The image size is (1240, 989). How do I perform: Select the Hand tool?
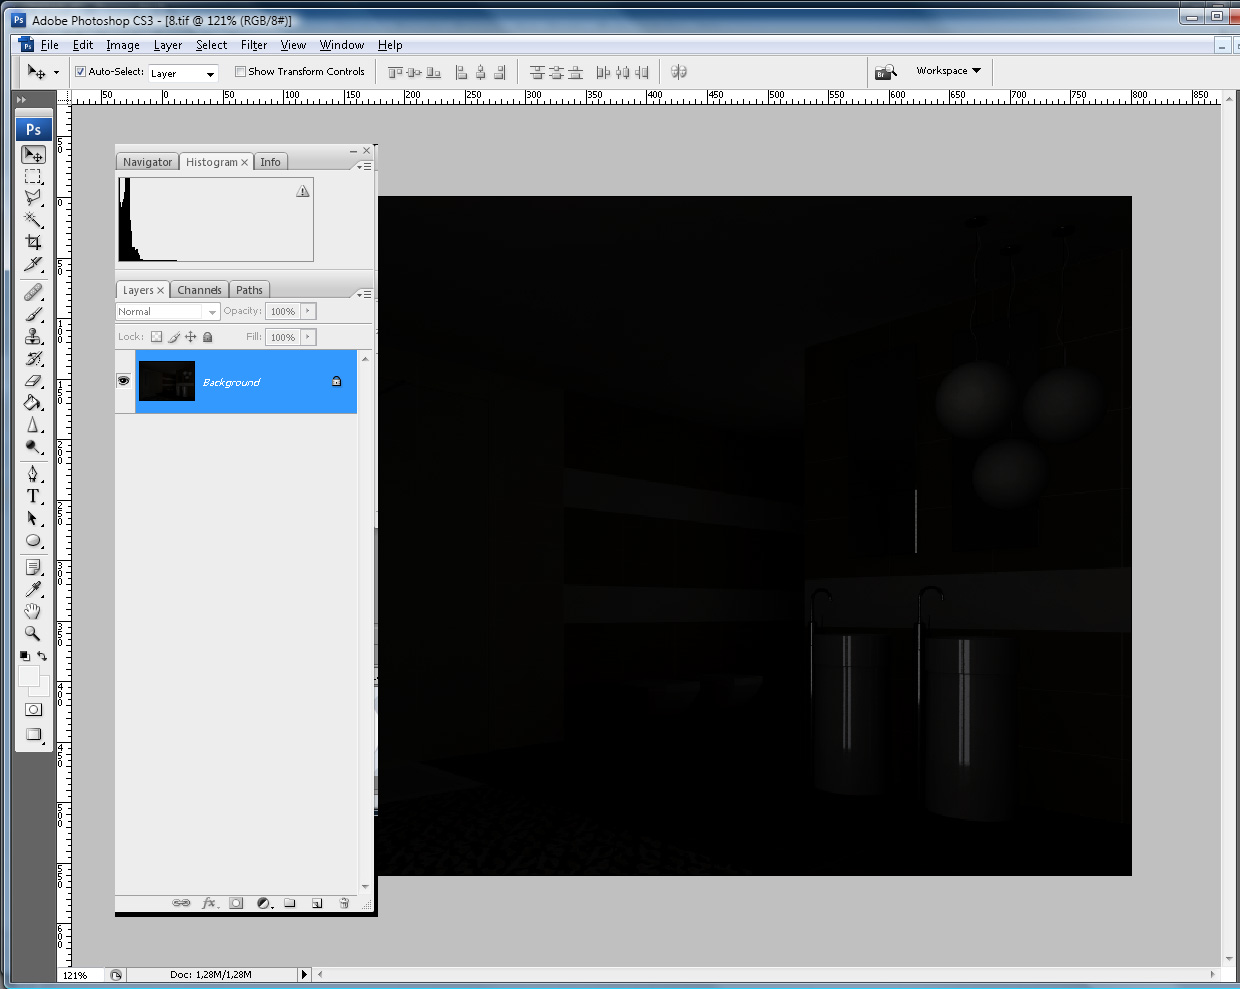(x=33, y=611)
